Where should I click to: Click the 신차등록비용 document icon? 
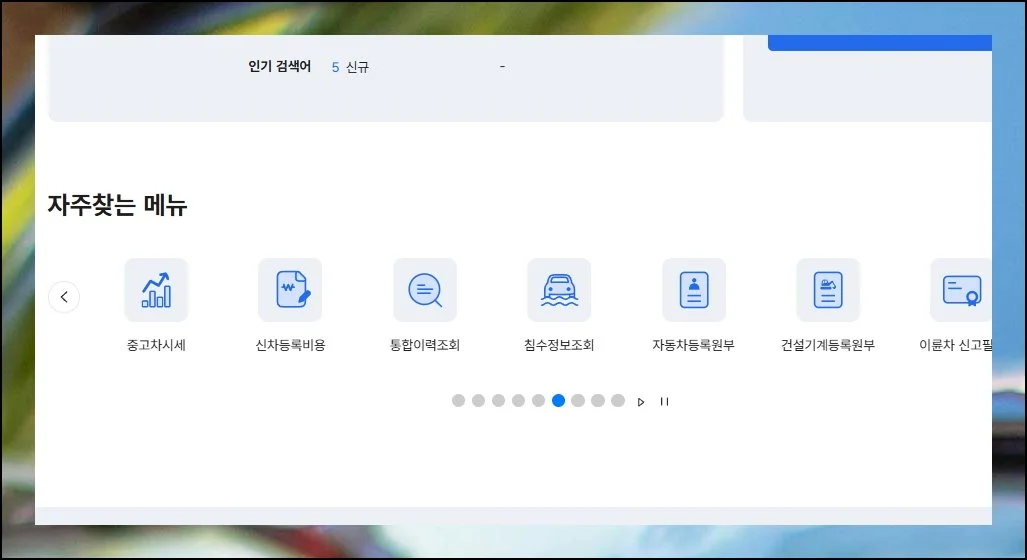pos(290,290)
